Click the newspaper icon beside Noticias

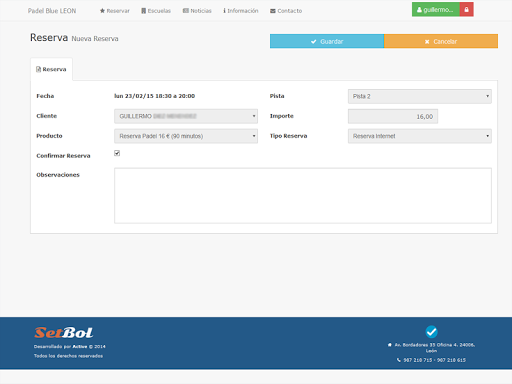[x=186, y=11]
